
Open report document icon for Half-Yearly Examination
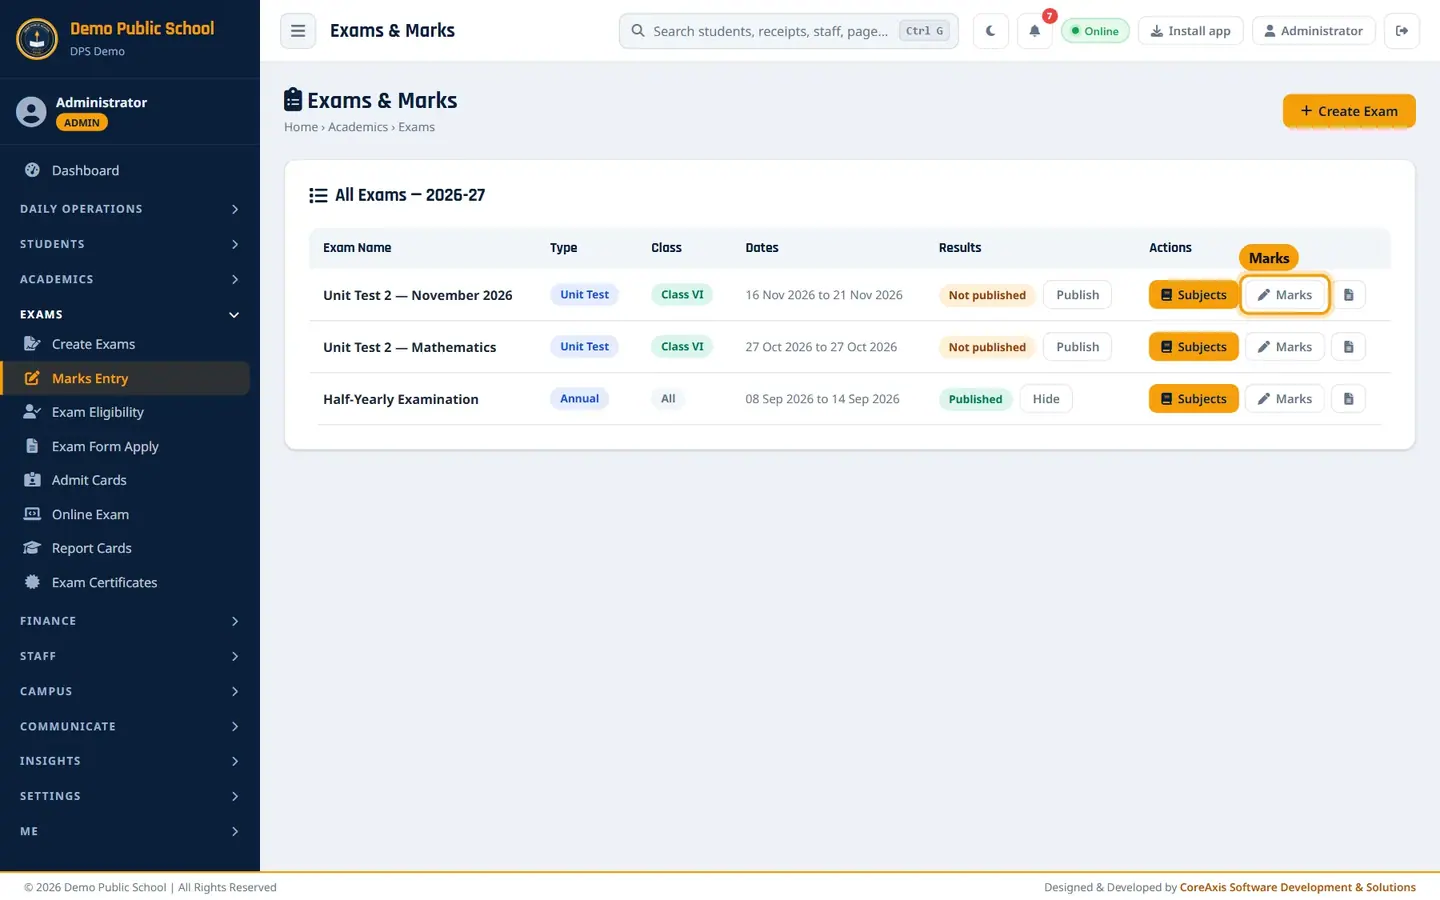(1348, 399)
